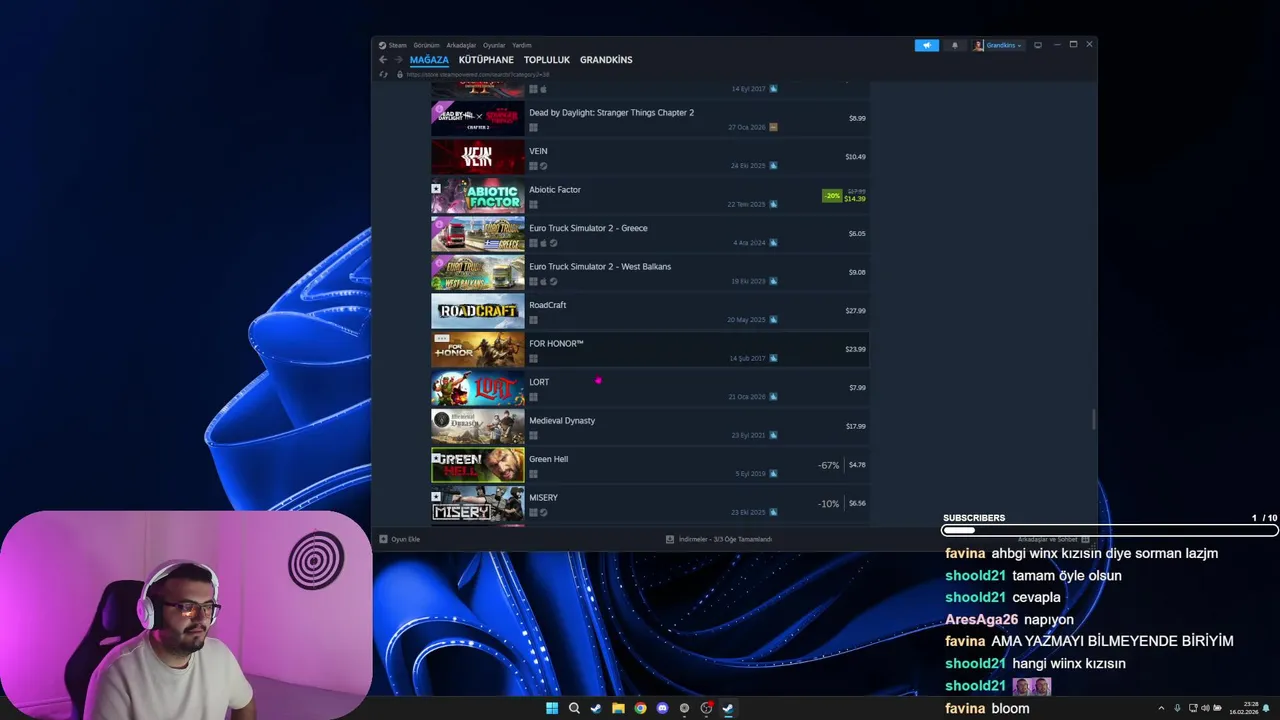This screenshot has height=720, width=1280.
Task: Click the $8.99 price for Dead by Daylight
Action: click(857, 119)
